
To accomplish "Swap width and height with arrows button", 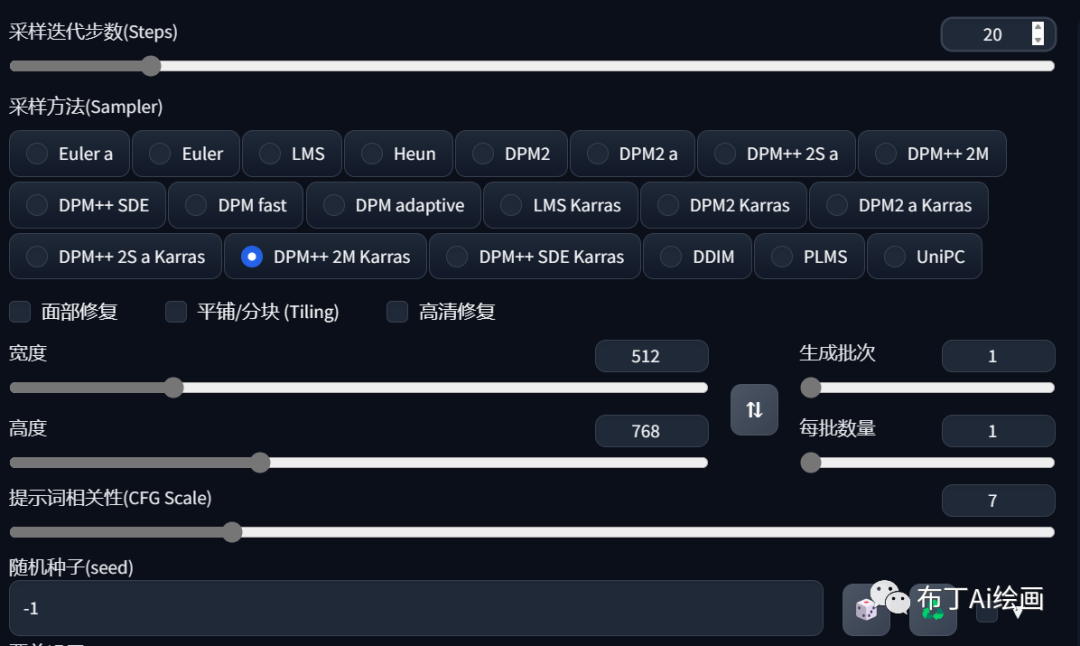I will point(754,410).
